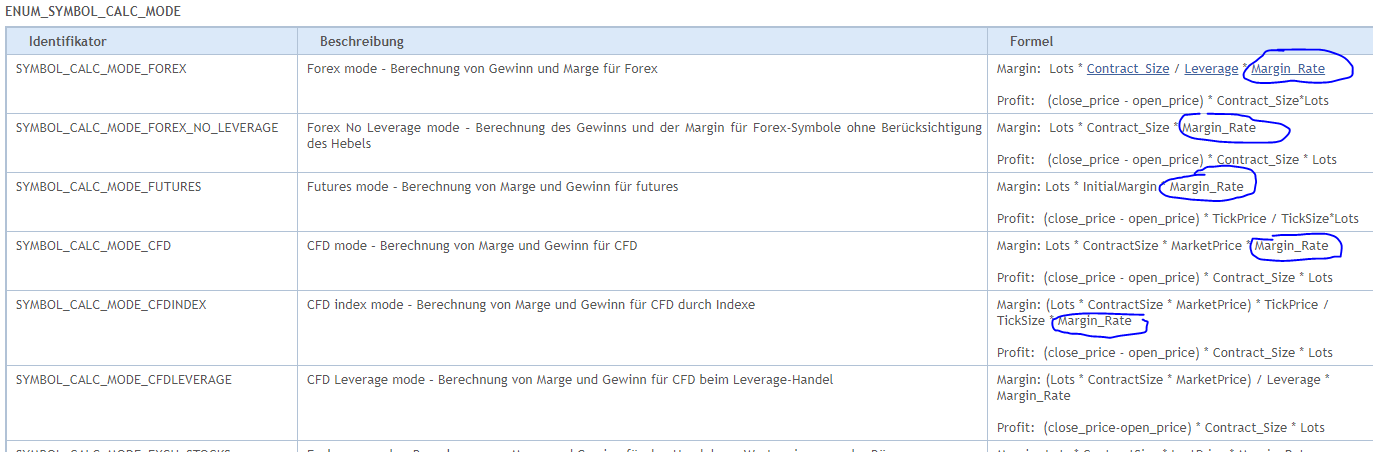1373x452 pixels.
Task: Click the Identifikator column header
Action: coord(67,41)
